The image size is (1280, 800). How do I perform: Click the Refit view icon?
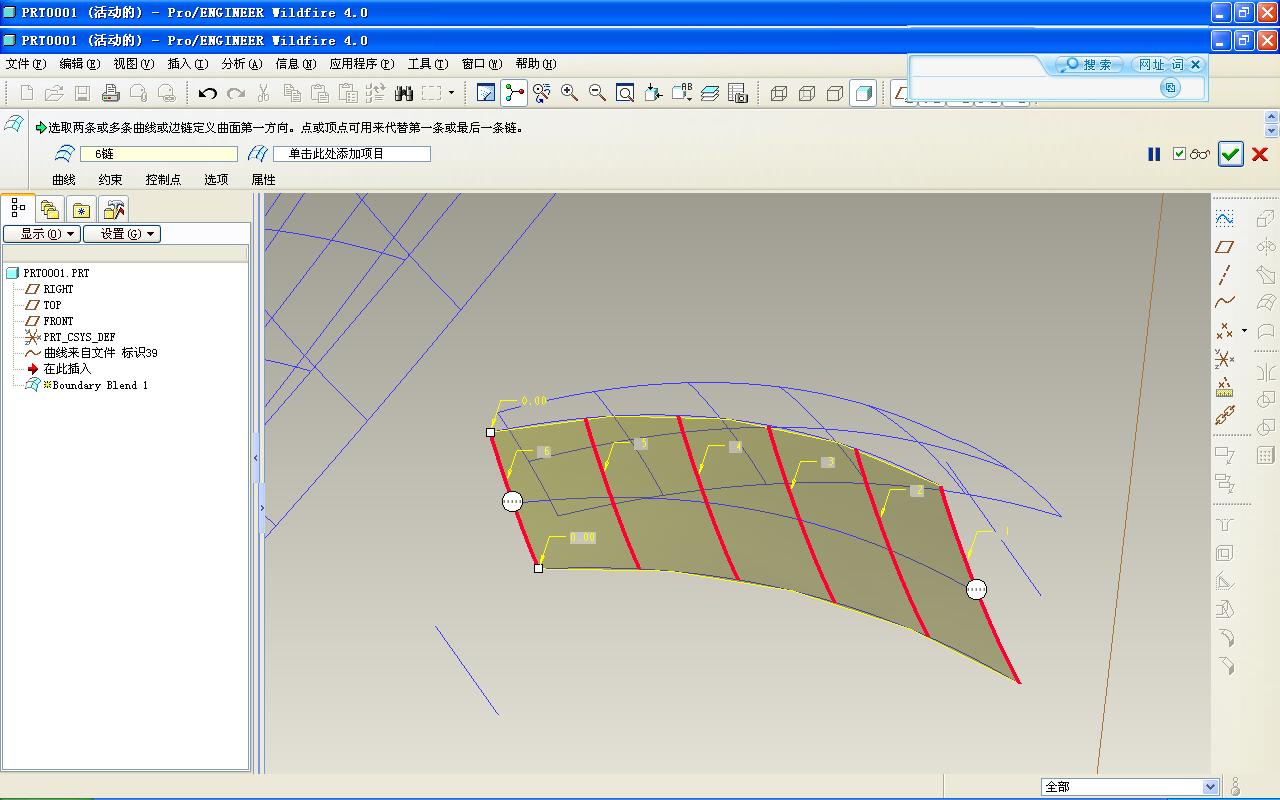click(x=625, y=93)
